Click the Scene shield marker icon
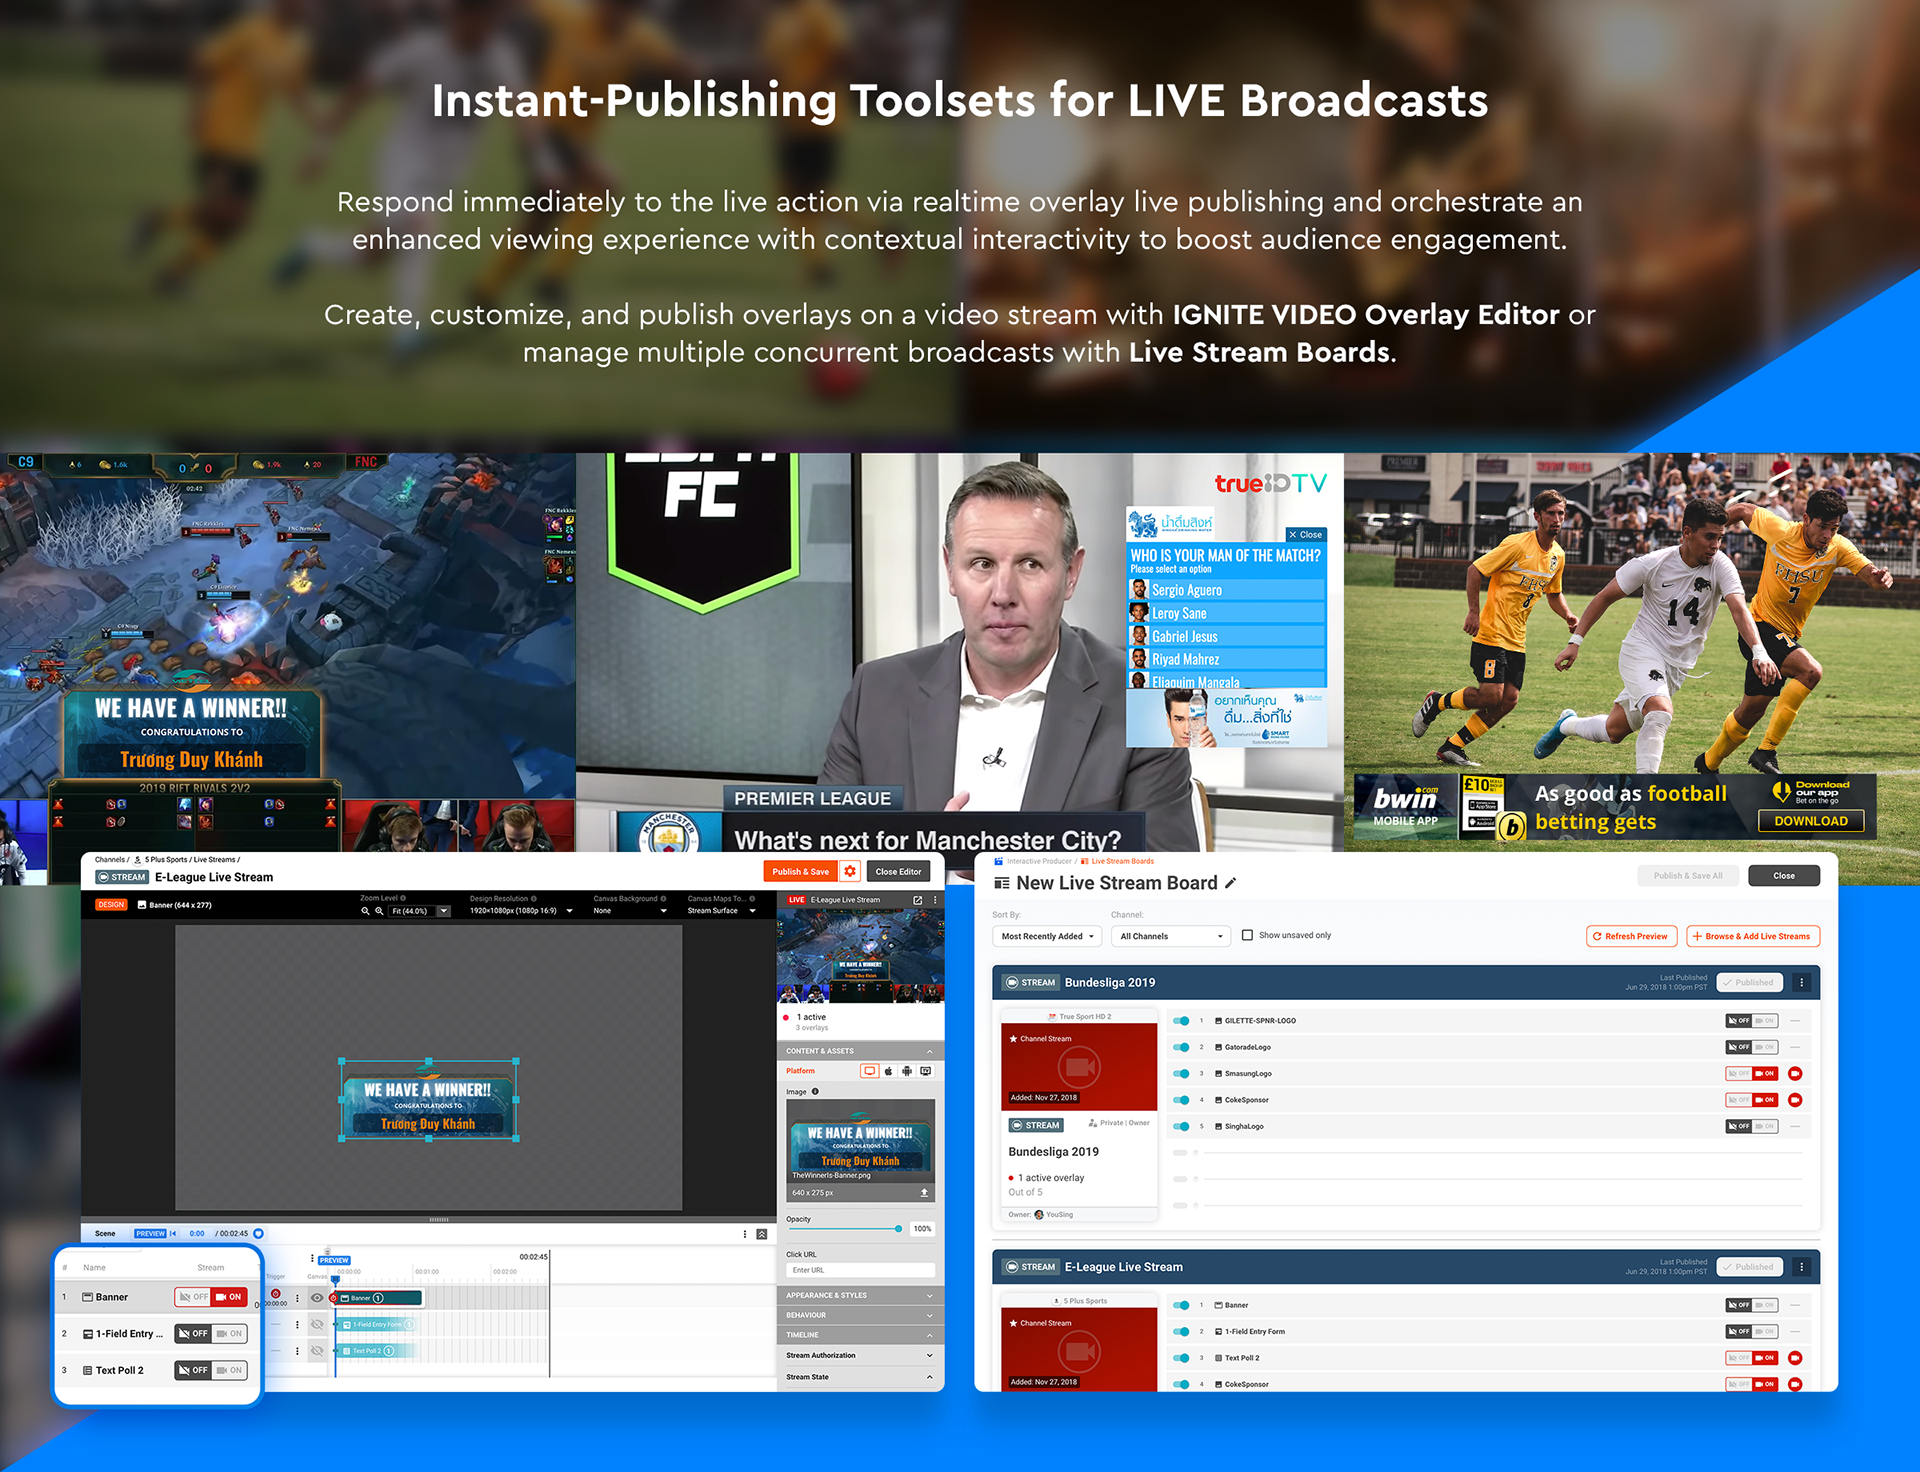1920x1472 pixels. point(258,1233)
